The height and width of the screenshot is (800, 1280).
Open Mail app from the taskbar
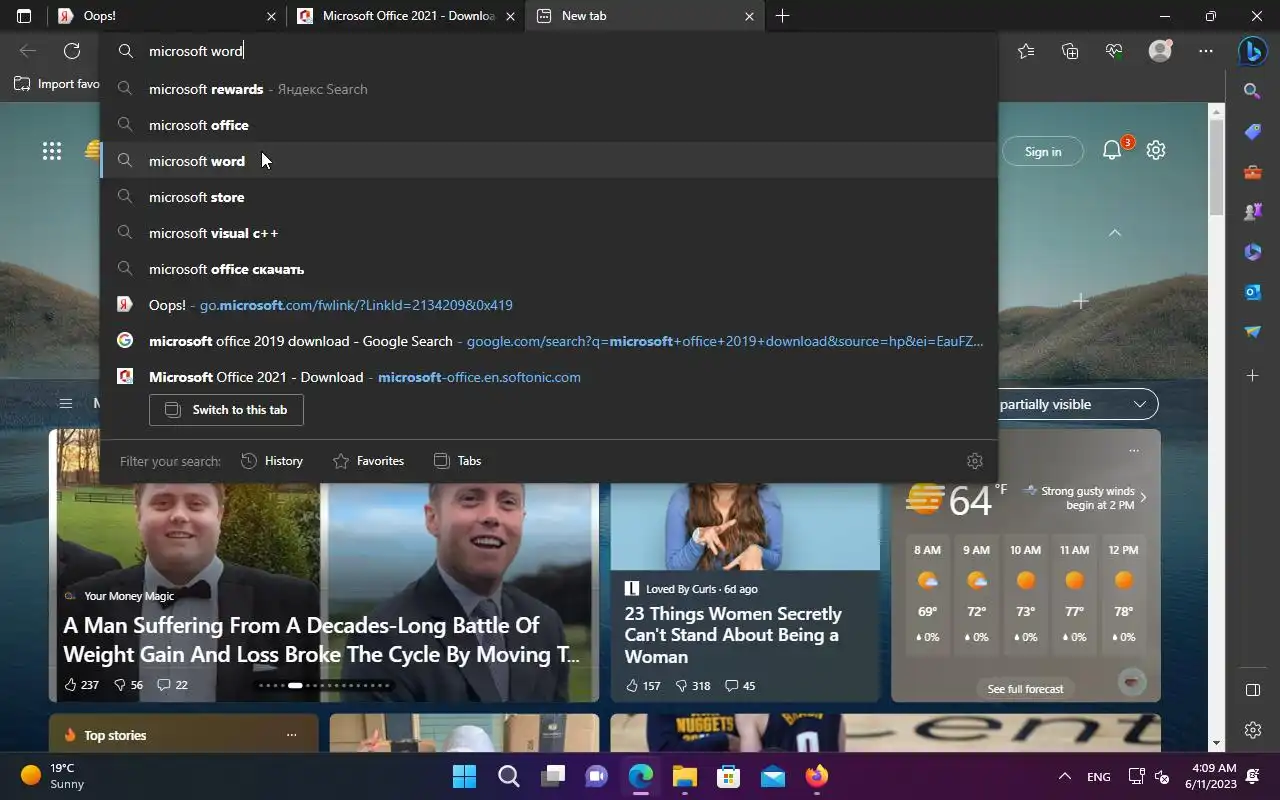[x=773, y=776]
